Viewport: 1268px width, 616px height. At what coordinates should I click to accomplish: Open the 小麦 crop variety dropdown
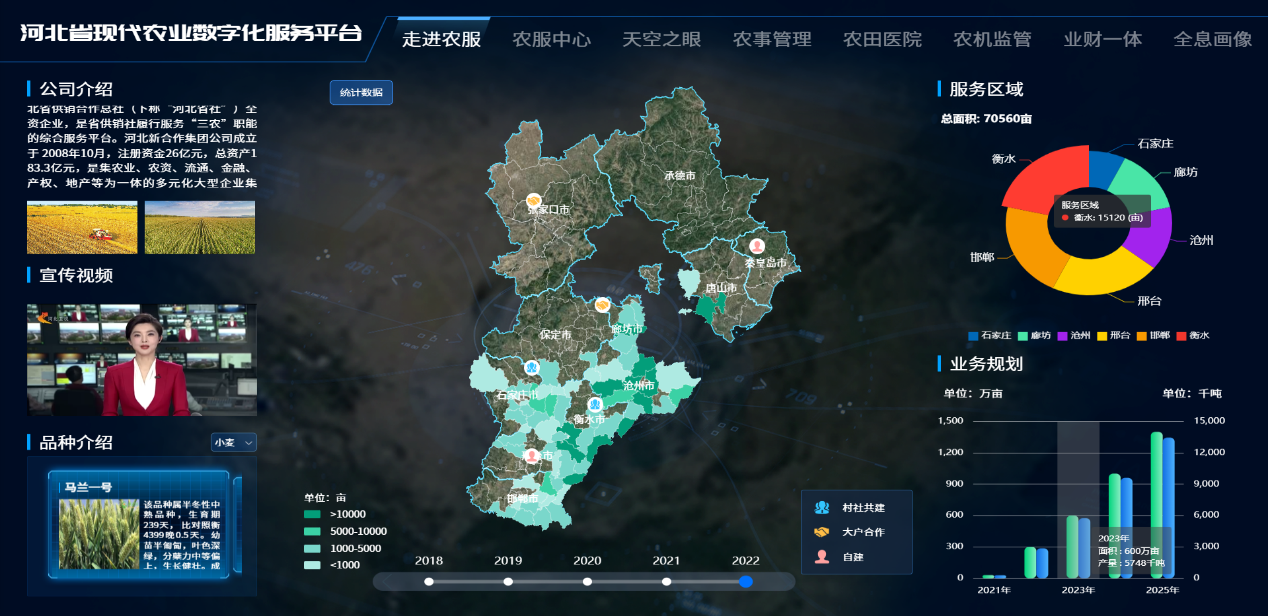coord(234,442)
